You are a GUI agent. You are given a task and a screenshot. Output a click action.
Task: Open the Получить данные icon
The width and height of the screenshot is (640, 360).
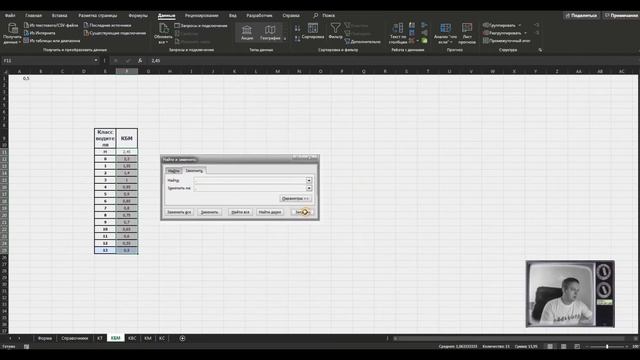point(12,33)
